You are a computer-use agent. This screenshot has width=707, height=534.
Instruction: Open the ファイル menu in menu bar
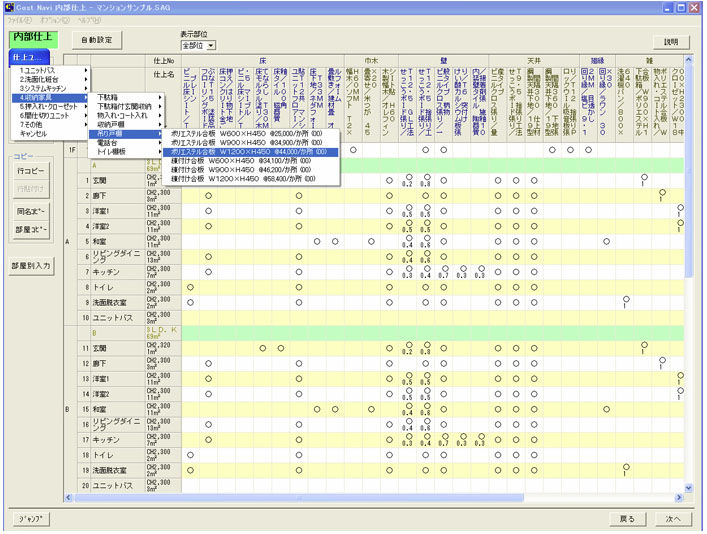click(x=20, y=20)
